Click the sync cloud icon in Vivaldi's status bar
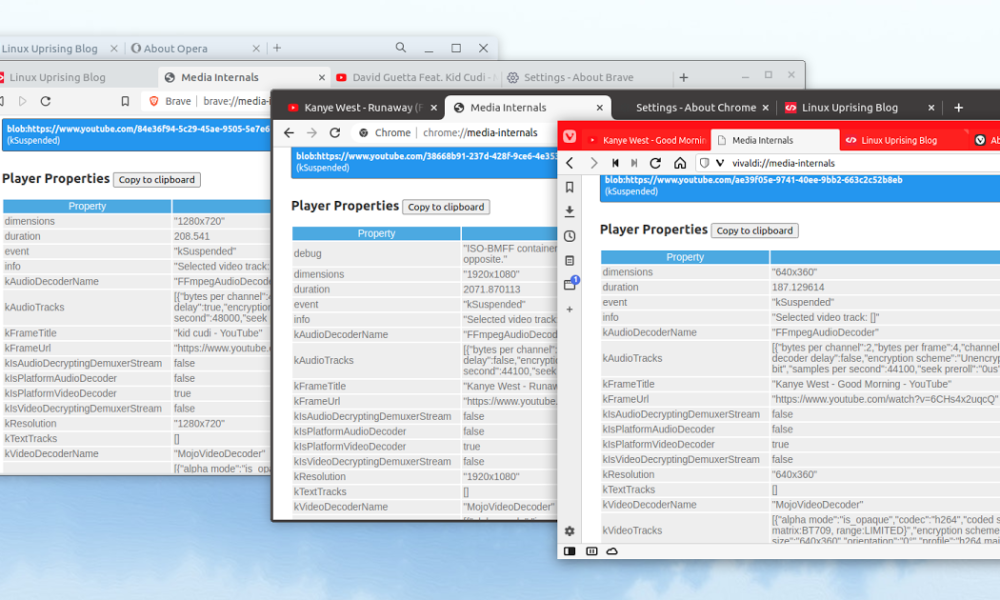The width and height of the screenshot is (1000, 600). (612, 551)
